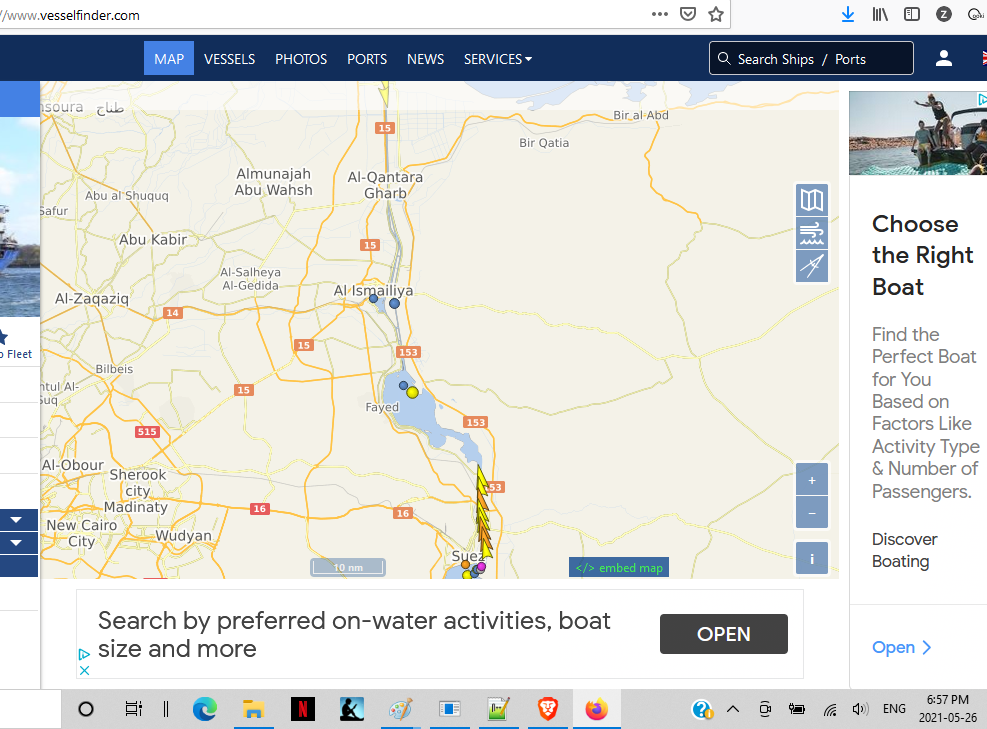Screen dimensions: 987x729
Task: Select the blue vessel dot right of Al Ismailiya
Action: click(x=394, y=303)
